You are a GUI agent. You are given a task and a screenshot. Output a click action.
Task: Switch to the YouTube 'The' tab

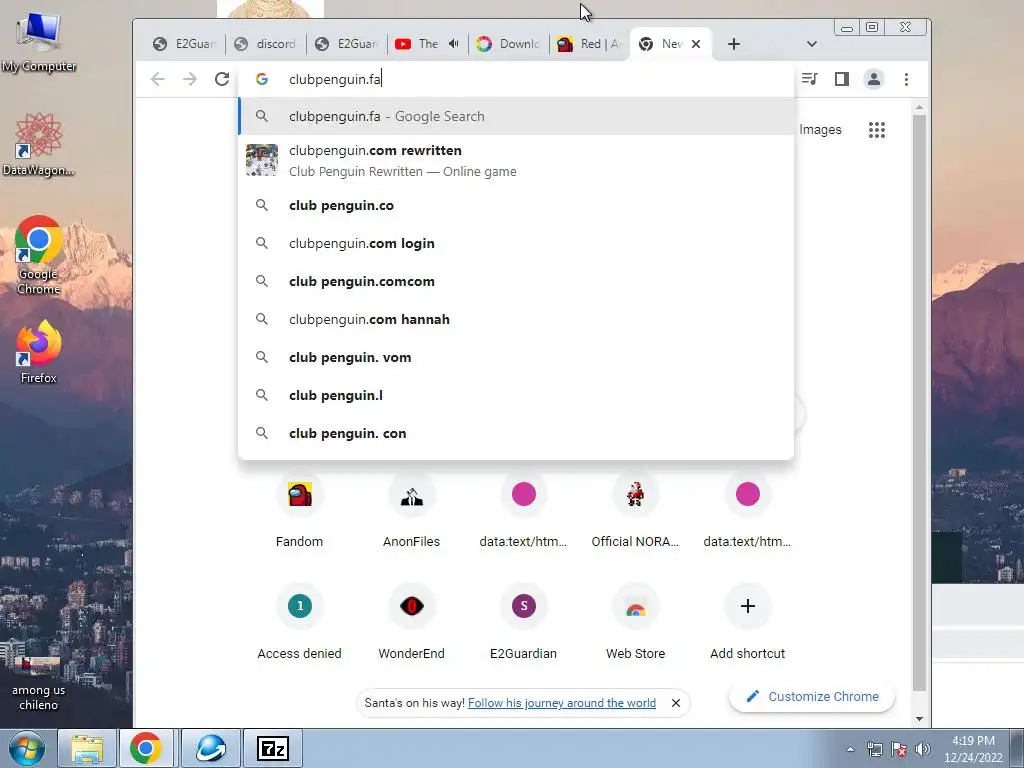418,44
